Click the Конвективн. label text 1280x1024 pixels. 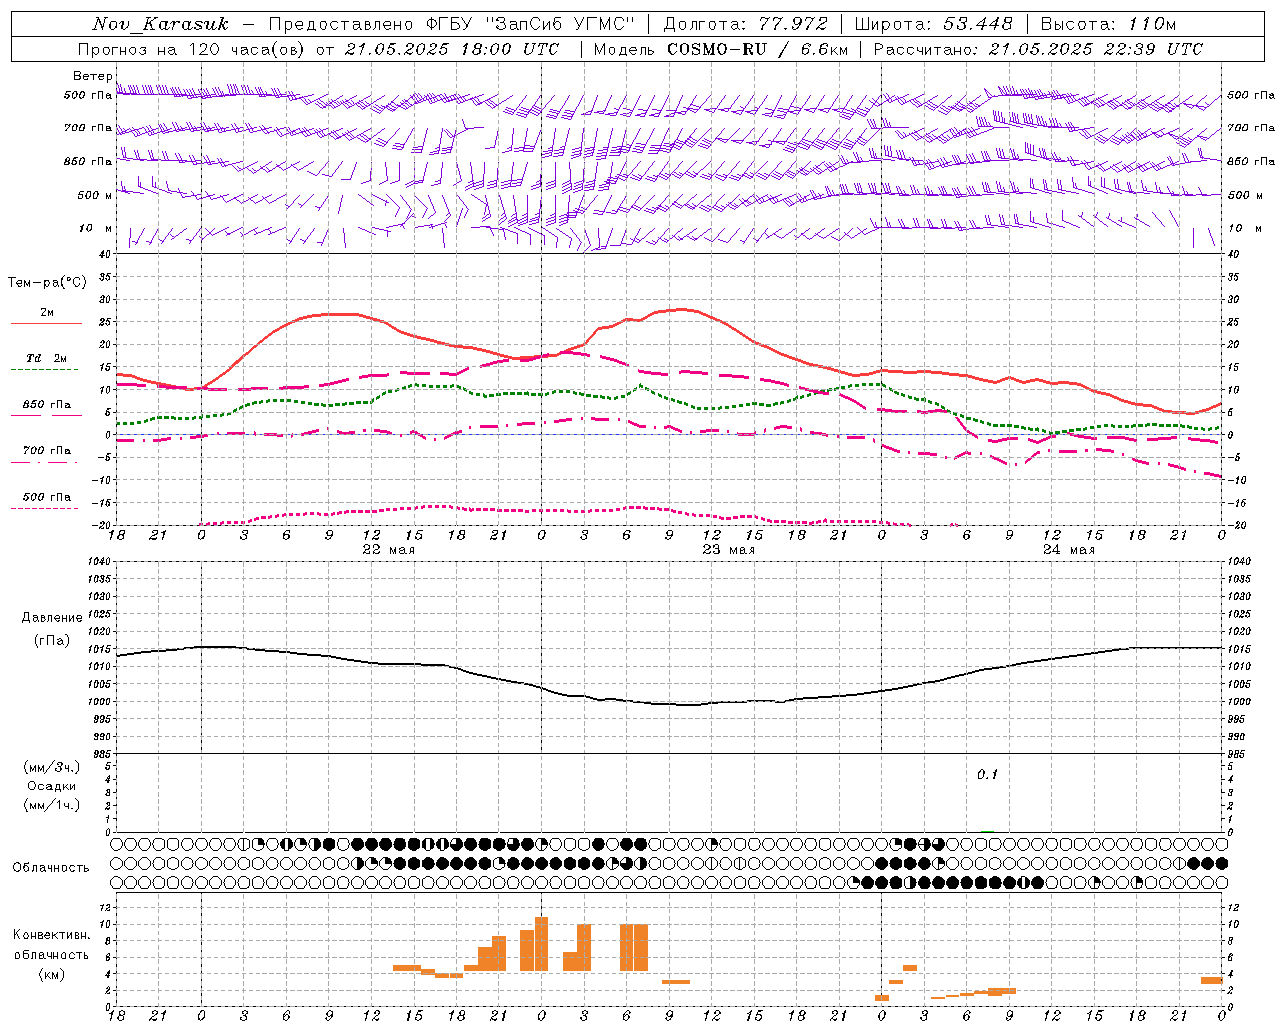click(52, 935)
